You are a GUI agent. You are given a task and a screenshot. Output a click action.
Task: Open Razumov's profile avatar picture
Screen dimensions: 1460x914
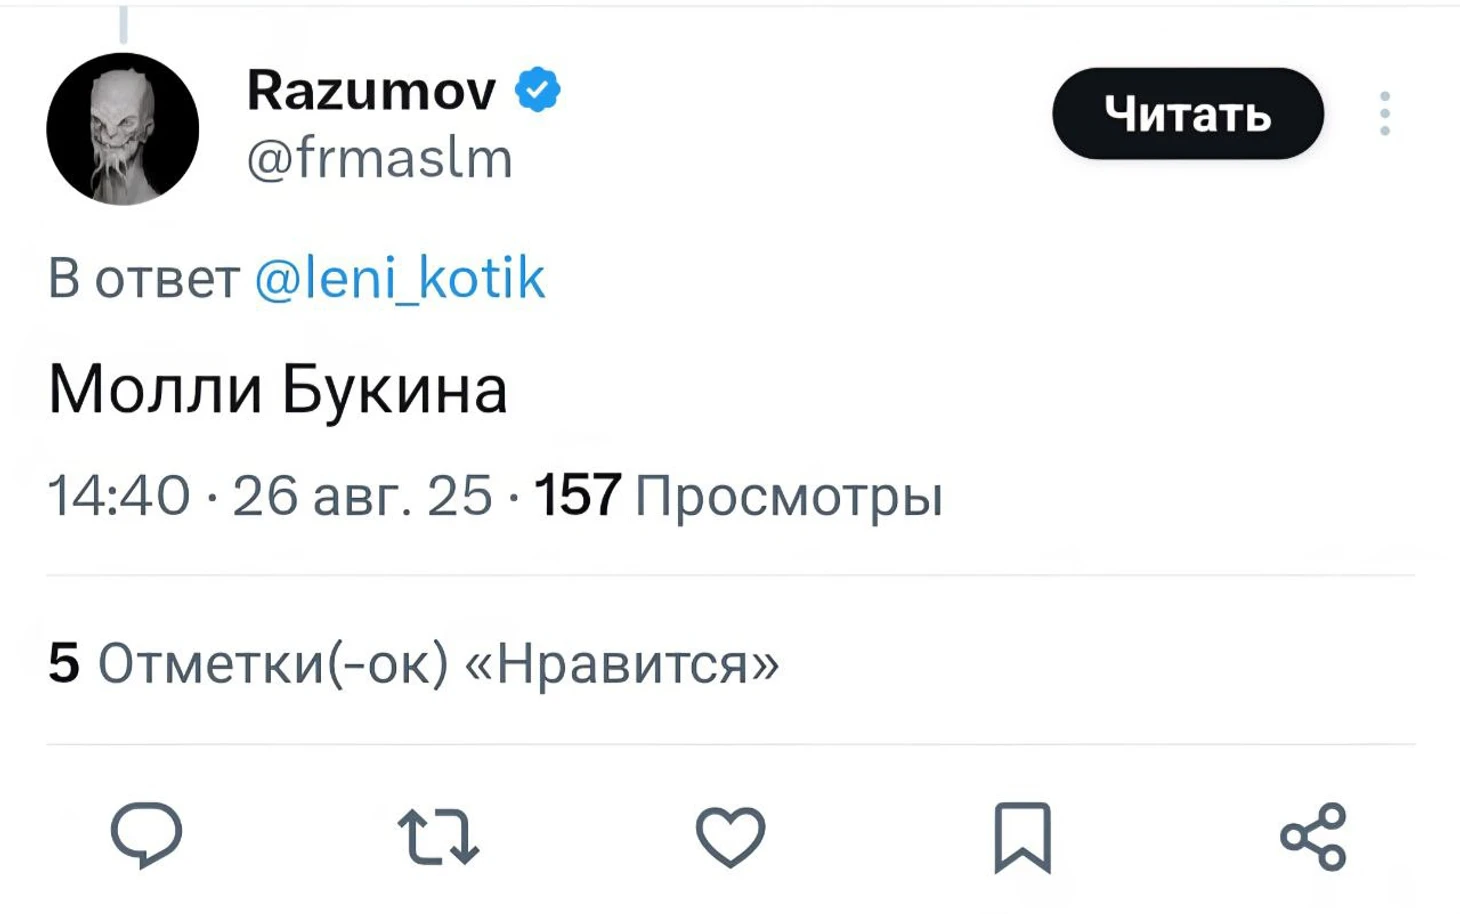(123, 129)
